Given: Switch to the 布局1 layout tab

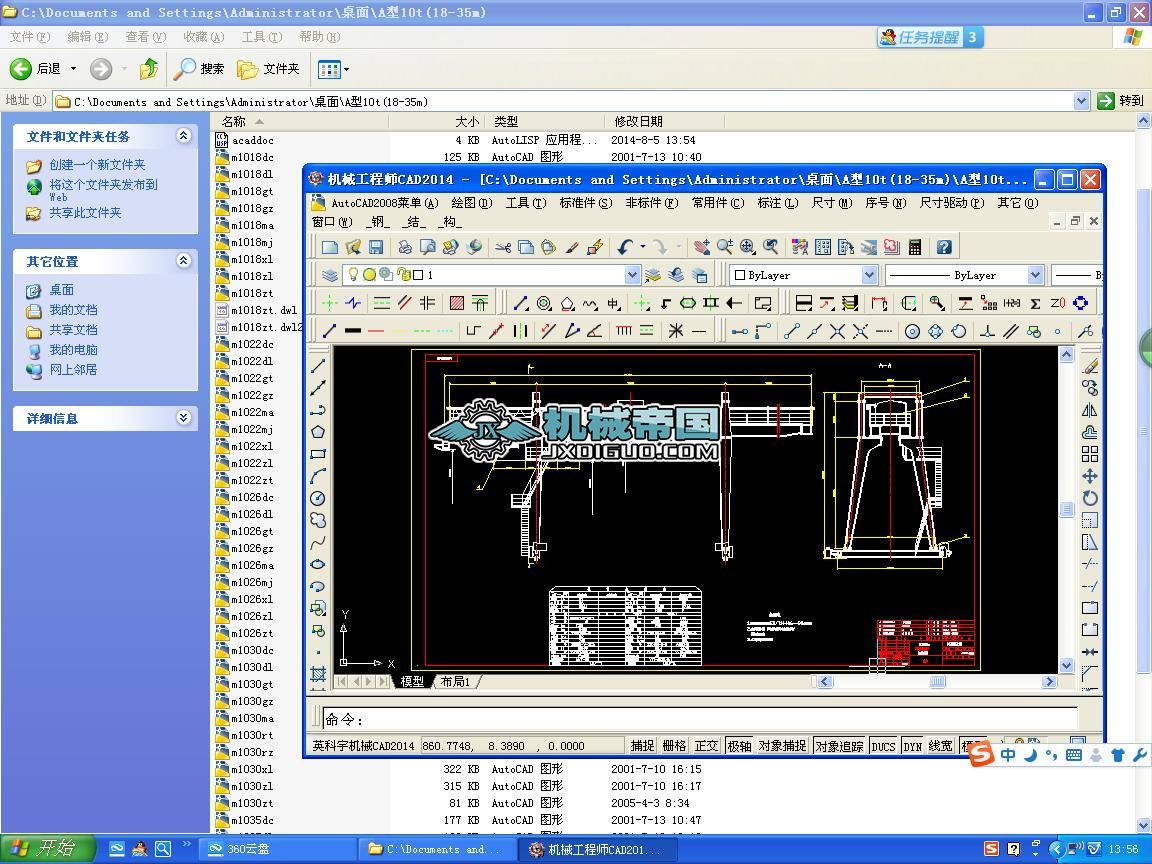Looking at the screenshot, I should [x=455, y=682].
